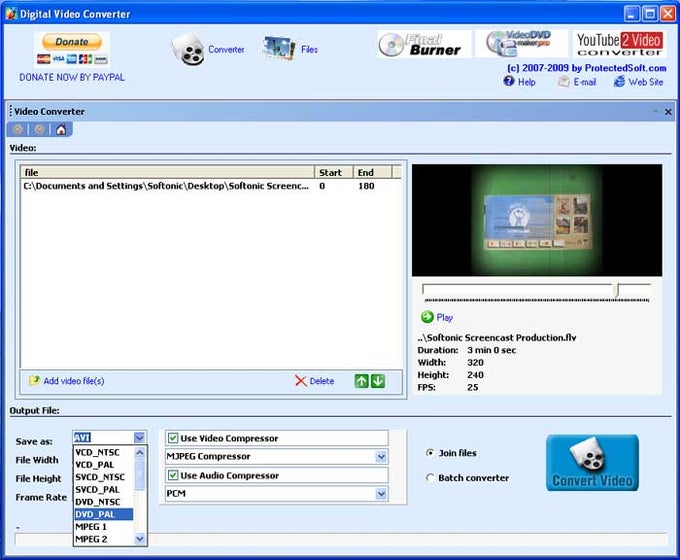Click the preview seek slider handle
This screenshot has height=560, width=680.
[x=617, y=290]
